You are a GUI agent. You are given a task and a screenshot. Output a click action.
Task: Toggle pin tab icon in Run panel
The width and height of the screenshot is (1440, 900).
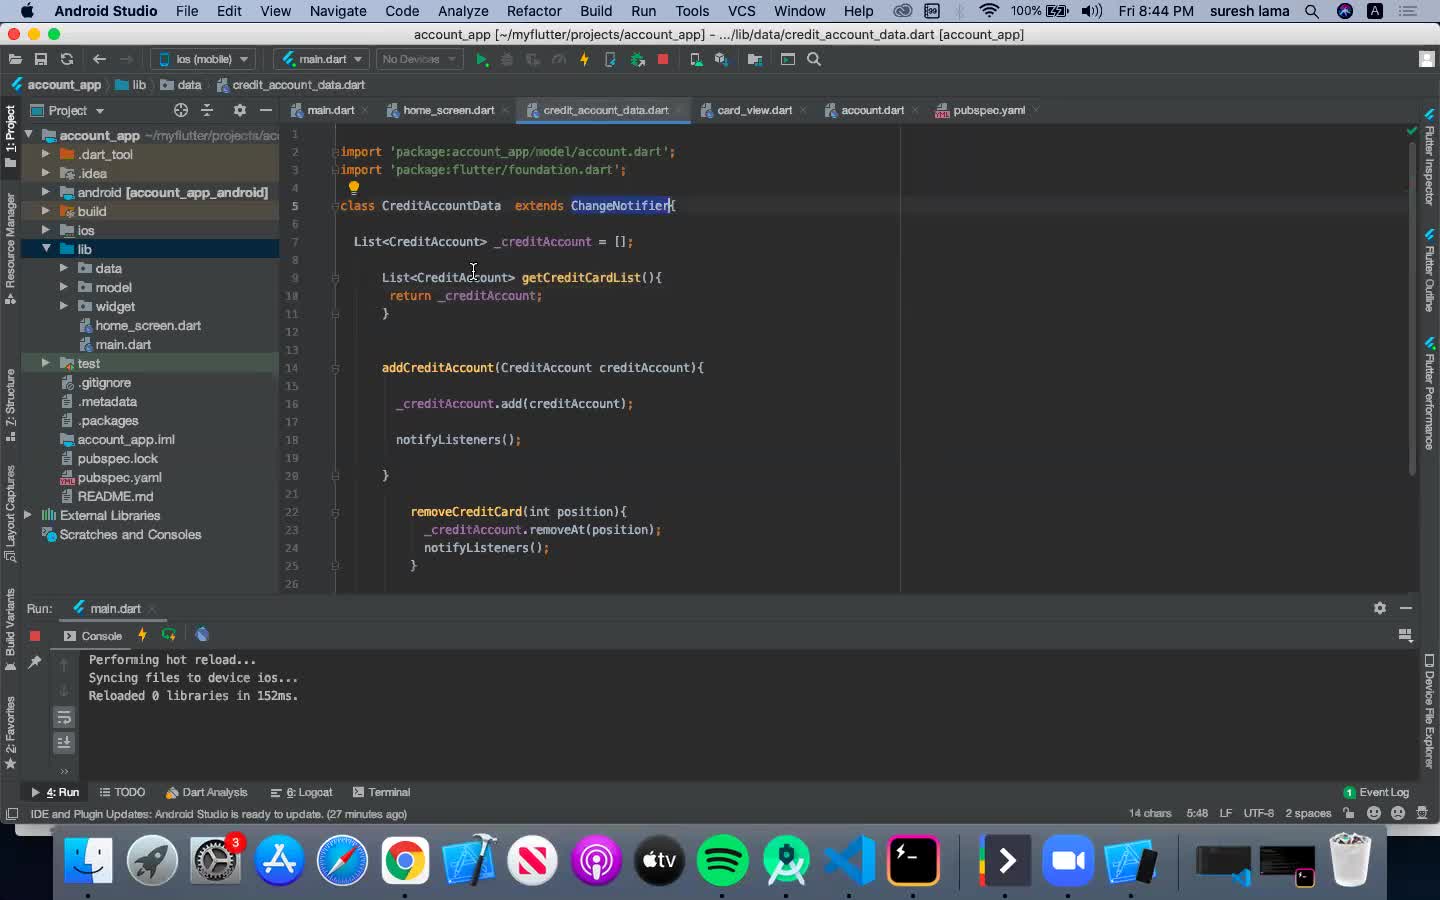[x=35, y=662]
